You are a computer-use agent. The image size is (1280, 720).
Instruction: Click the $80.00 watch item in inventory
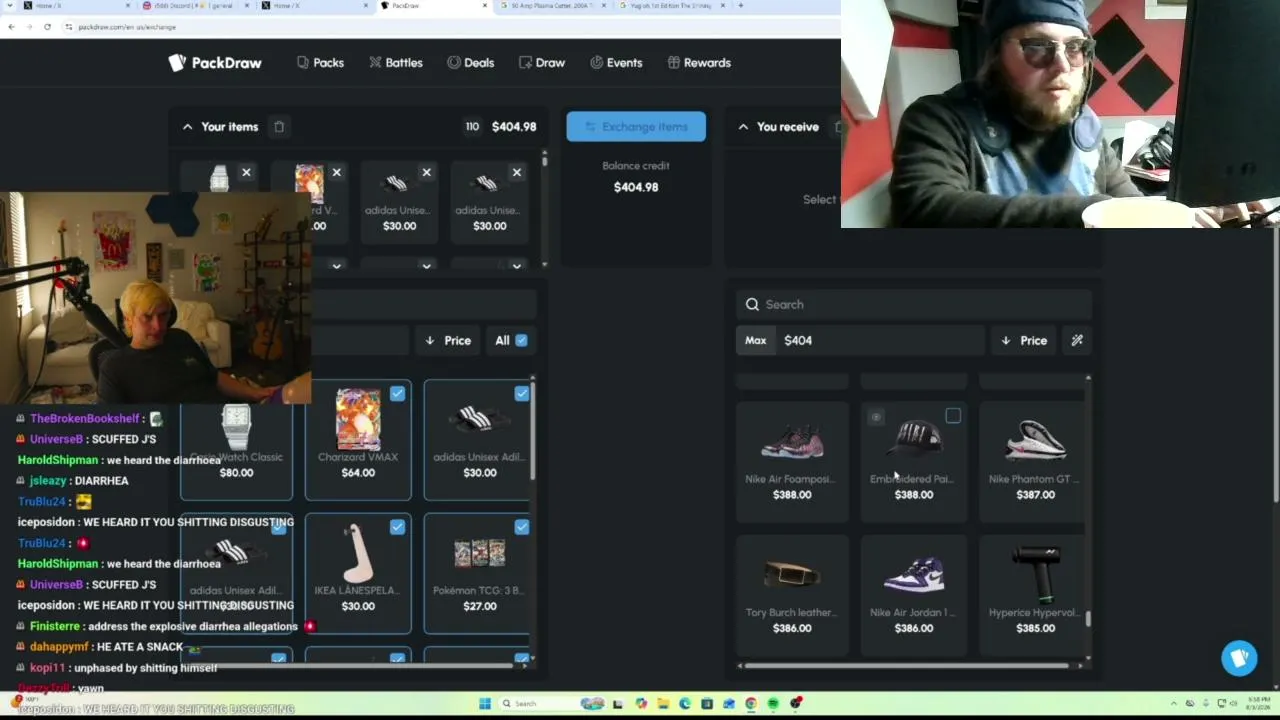(237, 440)
